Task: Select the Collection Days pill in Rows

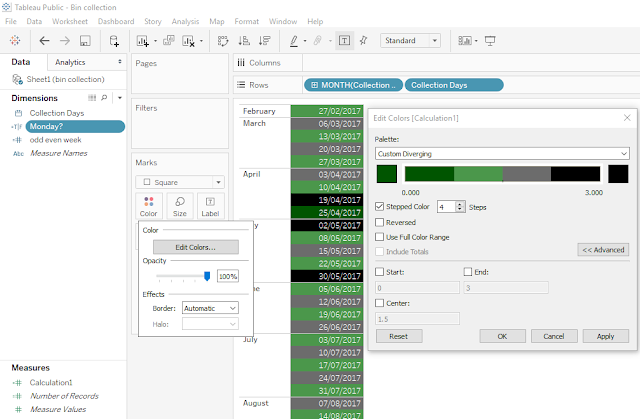Action: pos(454,85)
